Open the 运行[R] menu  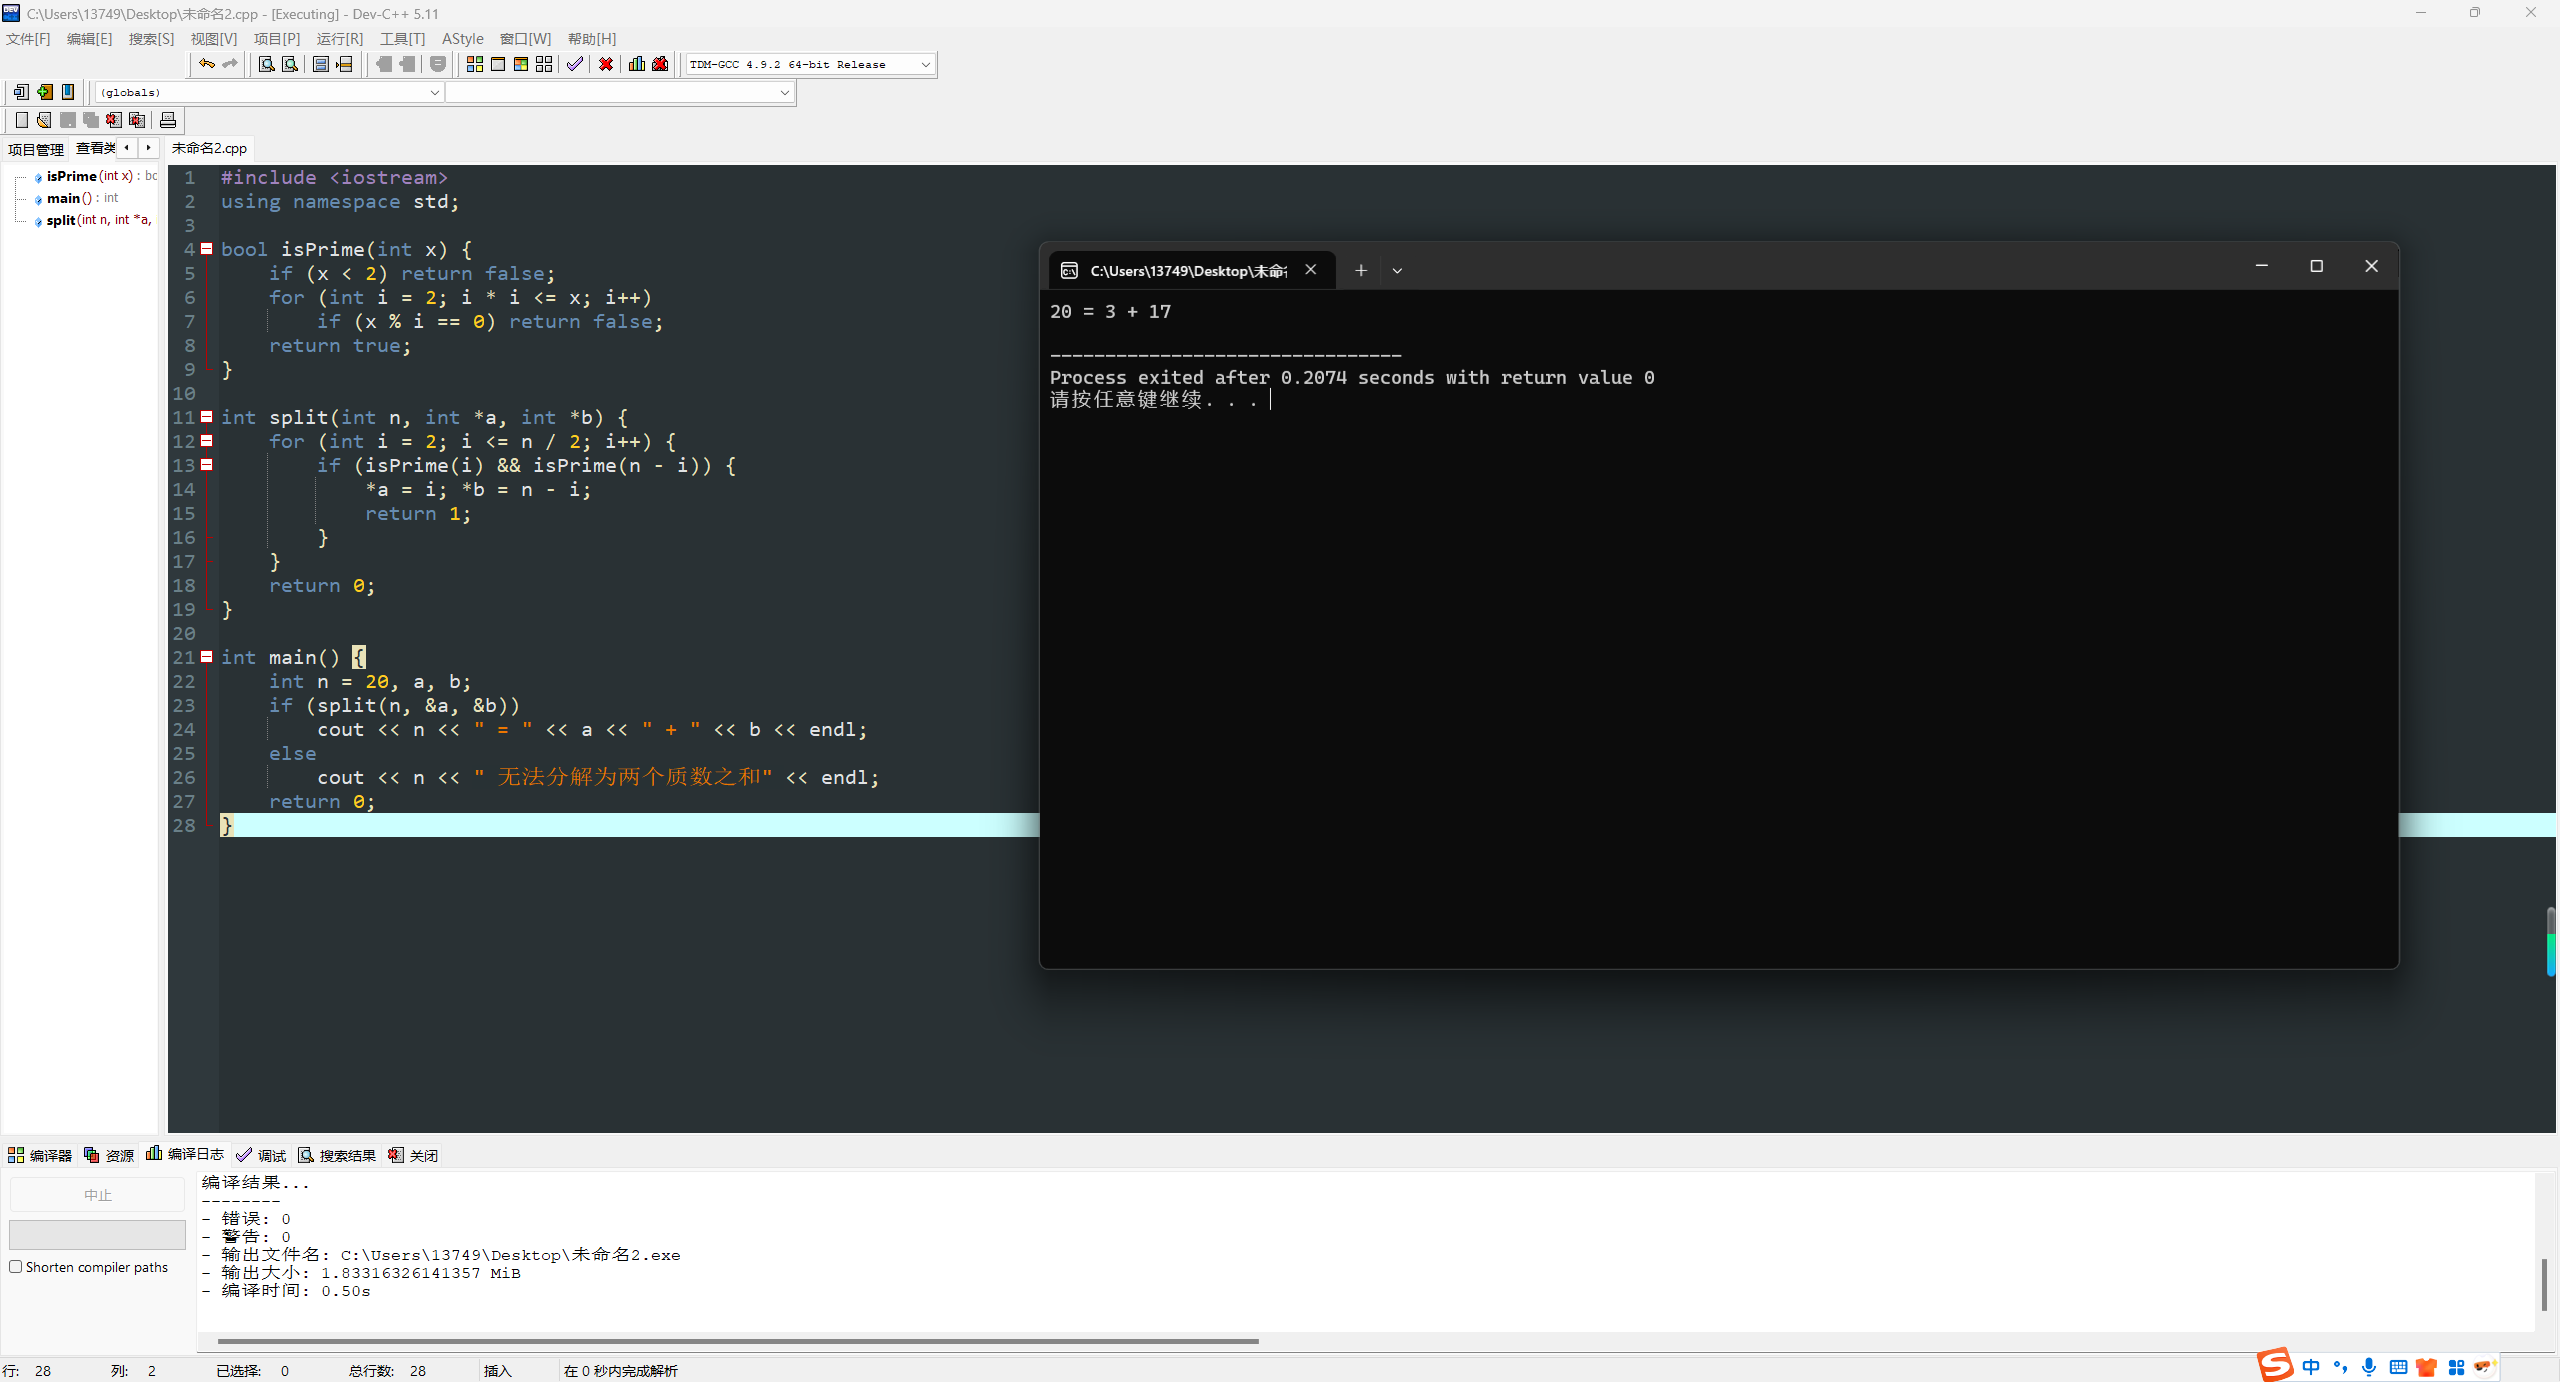339,38
